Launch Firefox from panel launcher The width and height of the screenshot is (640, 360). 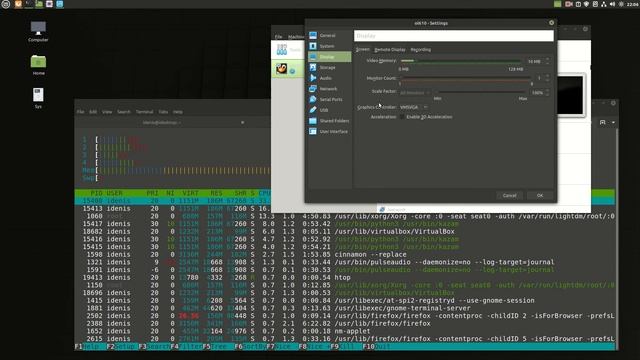(x=18, y=4)
